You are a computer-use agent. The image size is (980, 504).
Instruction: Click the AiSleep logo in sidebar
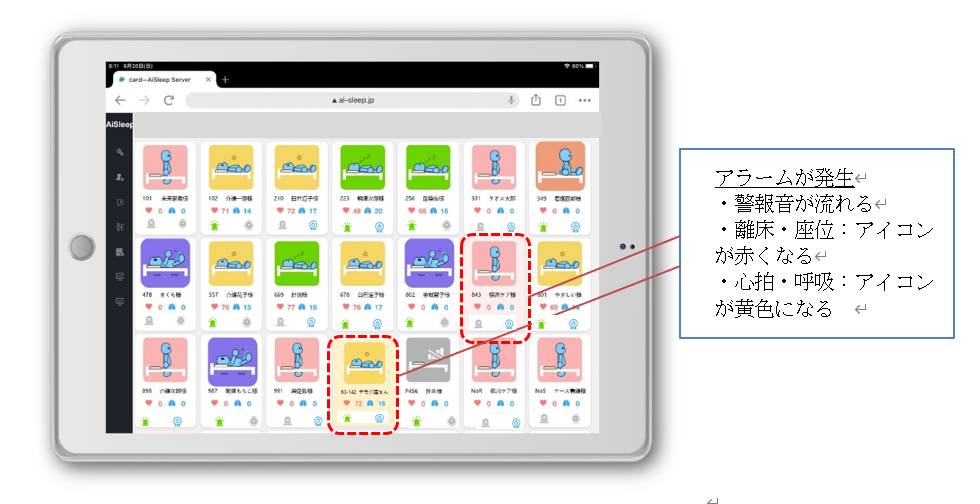click(119, 125)
